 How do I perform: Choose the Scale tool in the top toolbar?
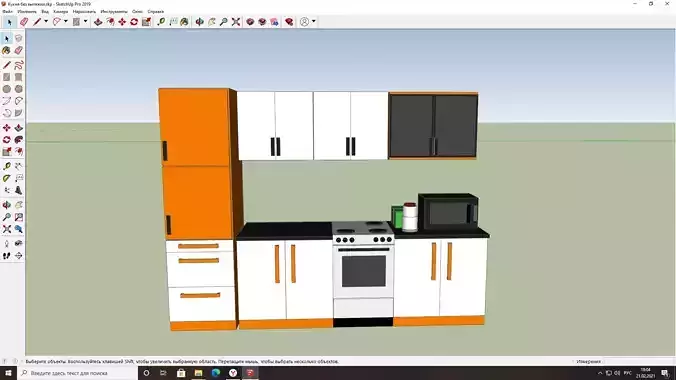tap(146, 22)
